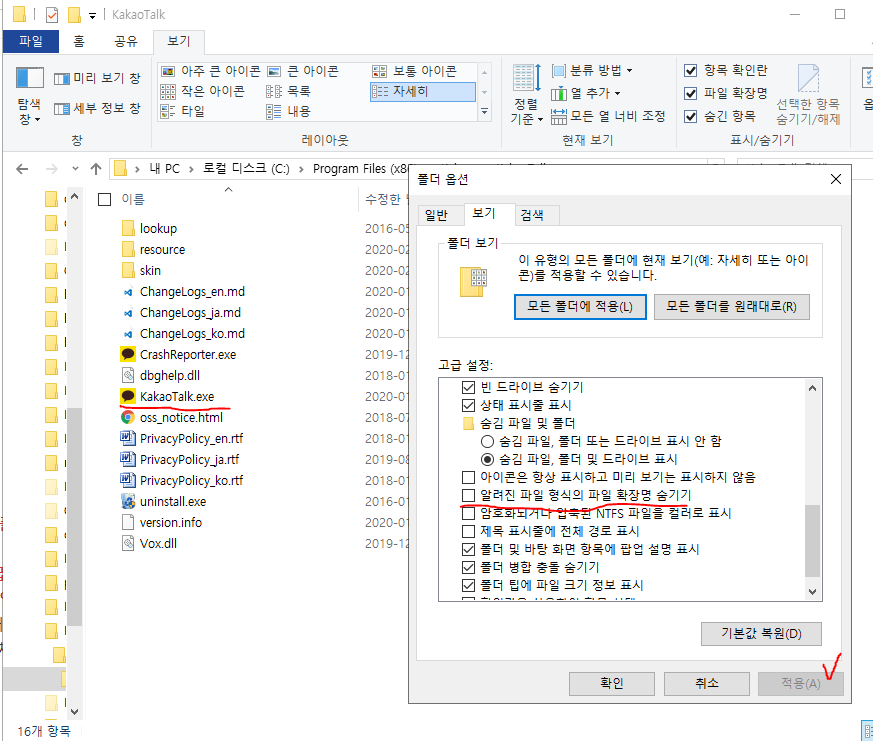
Task: Select the PrivacyPolicy_en.rtf Word icon
Action: (128, 438)
